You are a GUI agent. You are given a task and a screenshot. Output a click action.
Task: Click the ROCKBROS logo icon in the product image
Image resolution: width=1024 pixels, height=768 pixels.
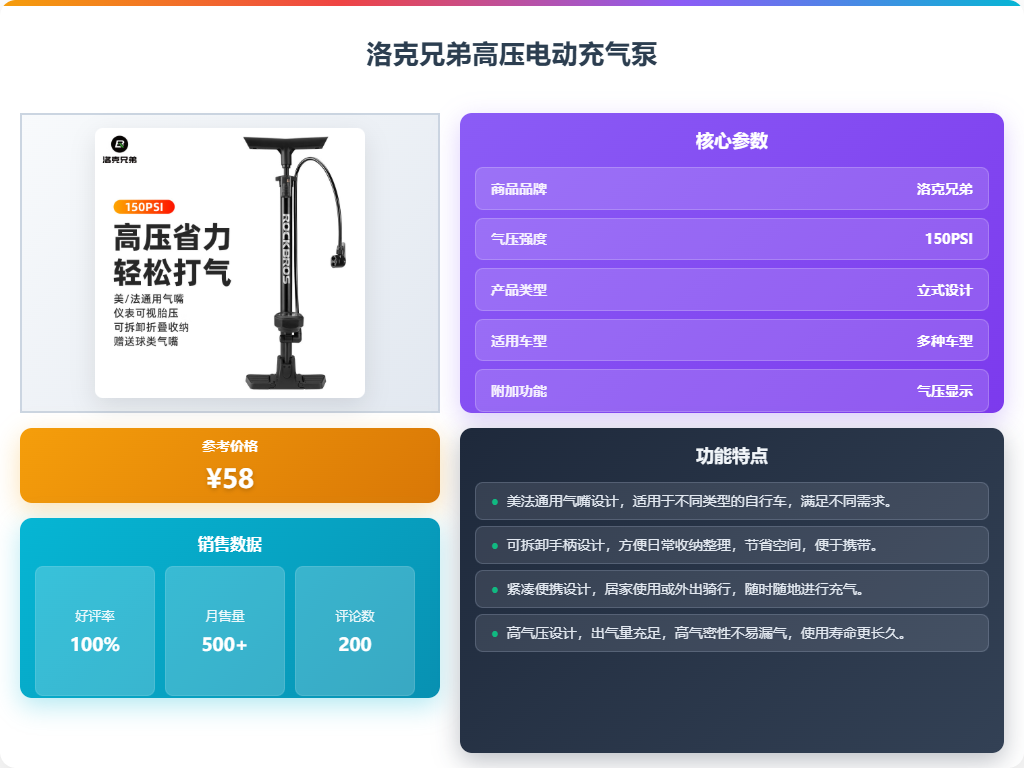point(120,144)
